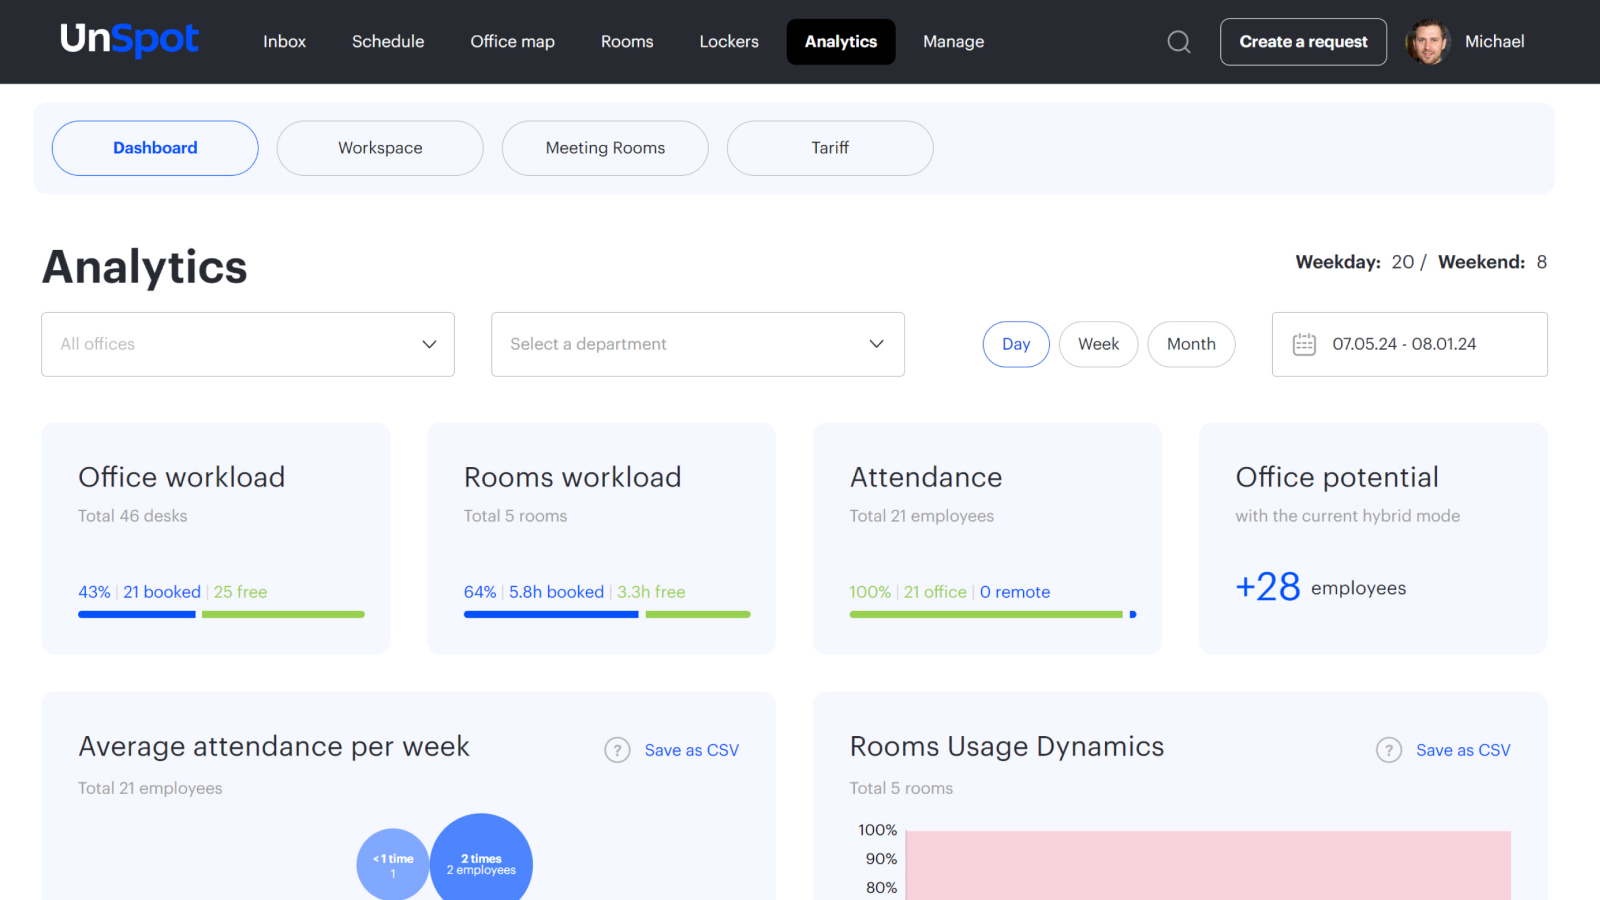Click the Create a request button
Image resolution: width=1600 pixels, height=900 pixels.
(x=1303, y=41)
